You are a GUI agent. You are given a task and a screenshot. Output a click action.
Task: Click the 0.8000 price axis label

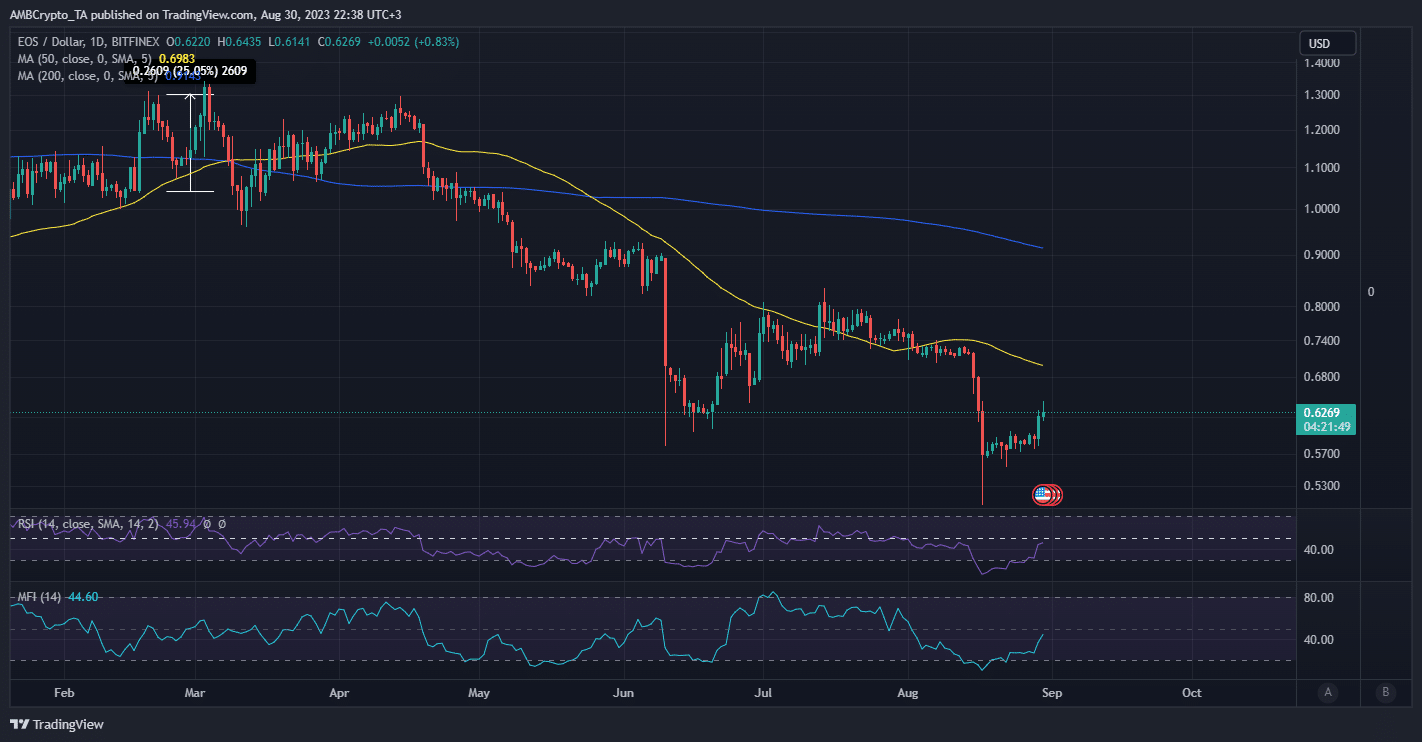(1323, 307)
